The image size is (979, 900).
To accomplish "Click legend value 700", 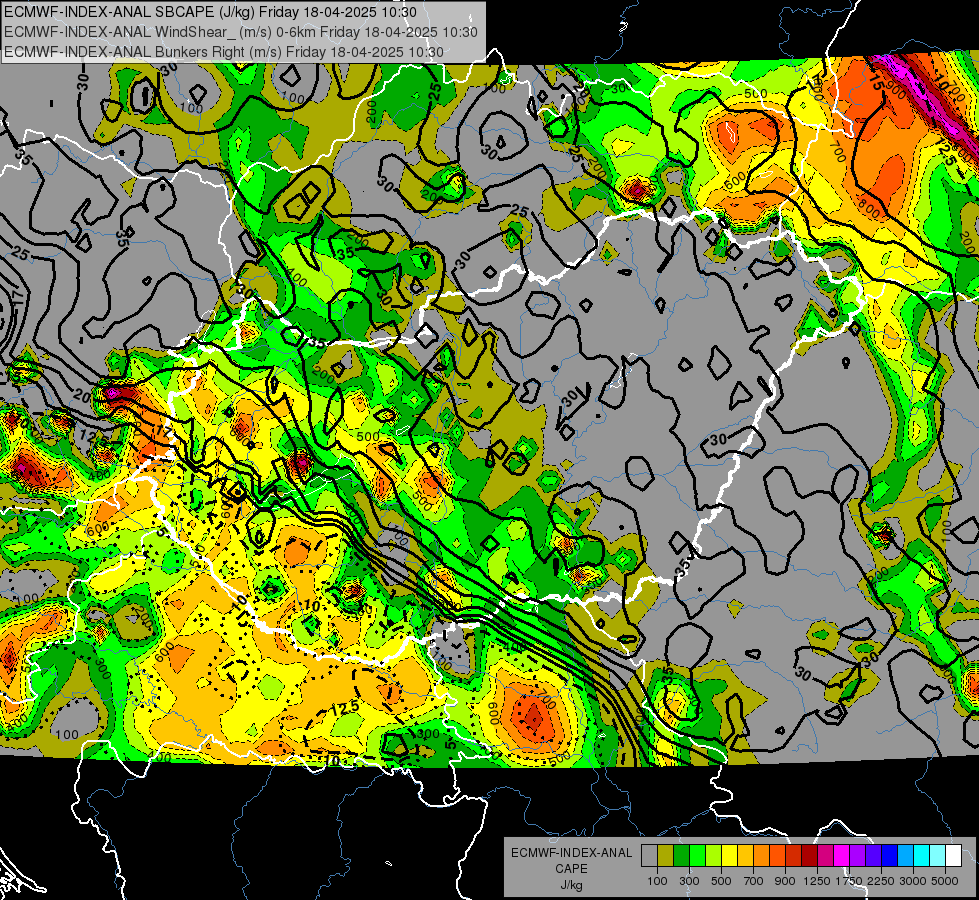I will (754, 881).
